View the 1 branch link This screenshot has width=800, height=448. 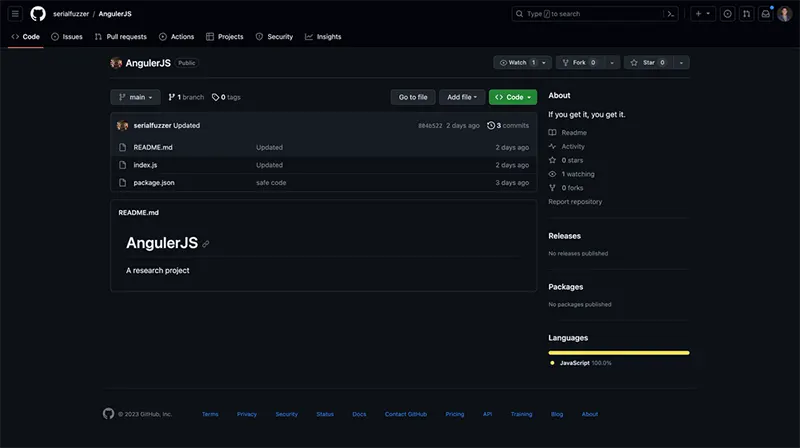pyautogui.click(x=186, y=97)
